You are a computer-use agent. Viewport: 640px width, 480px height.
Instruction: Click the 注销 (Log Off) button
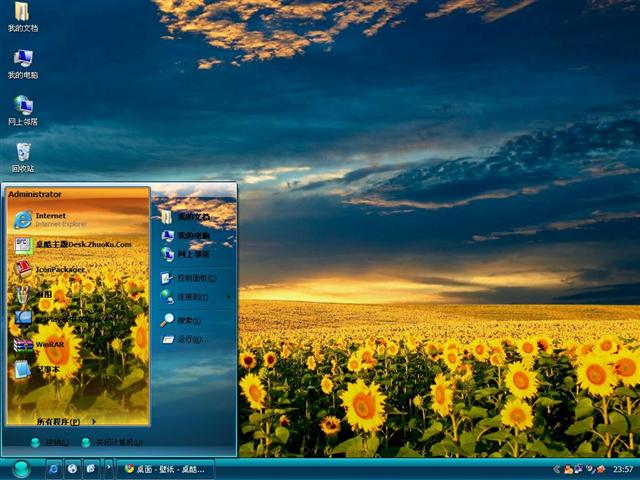(x=49, y=442)
